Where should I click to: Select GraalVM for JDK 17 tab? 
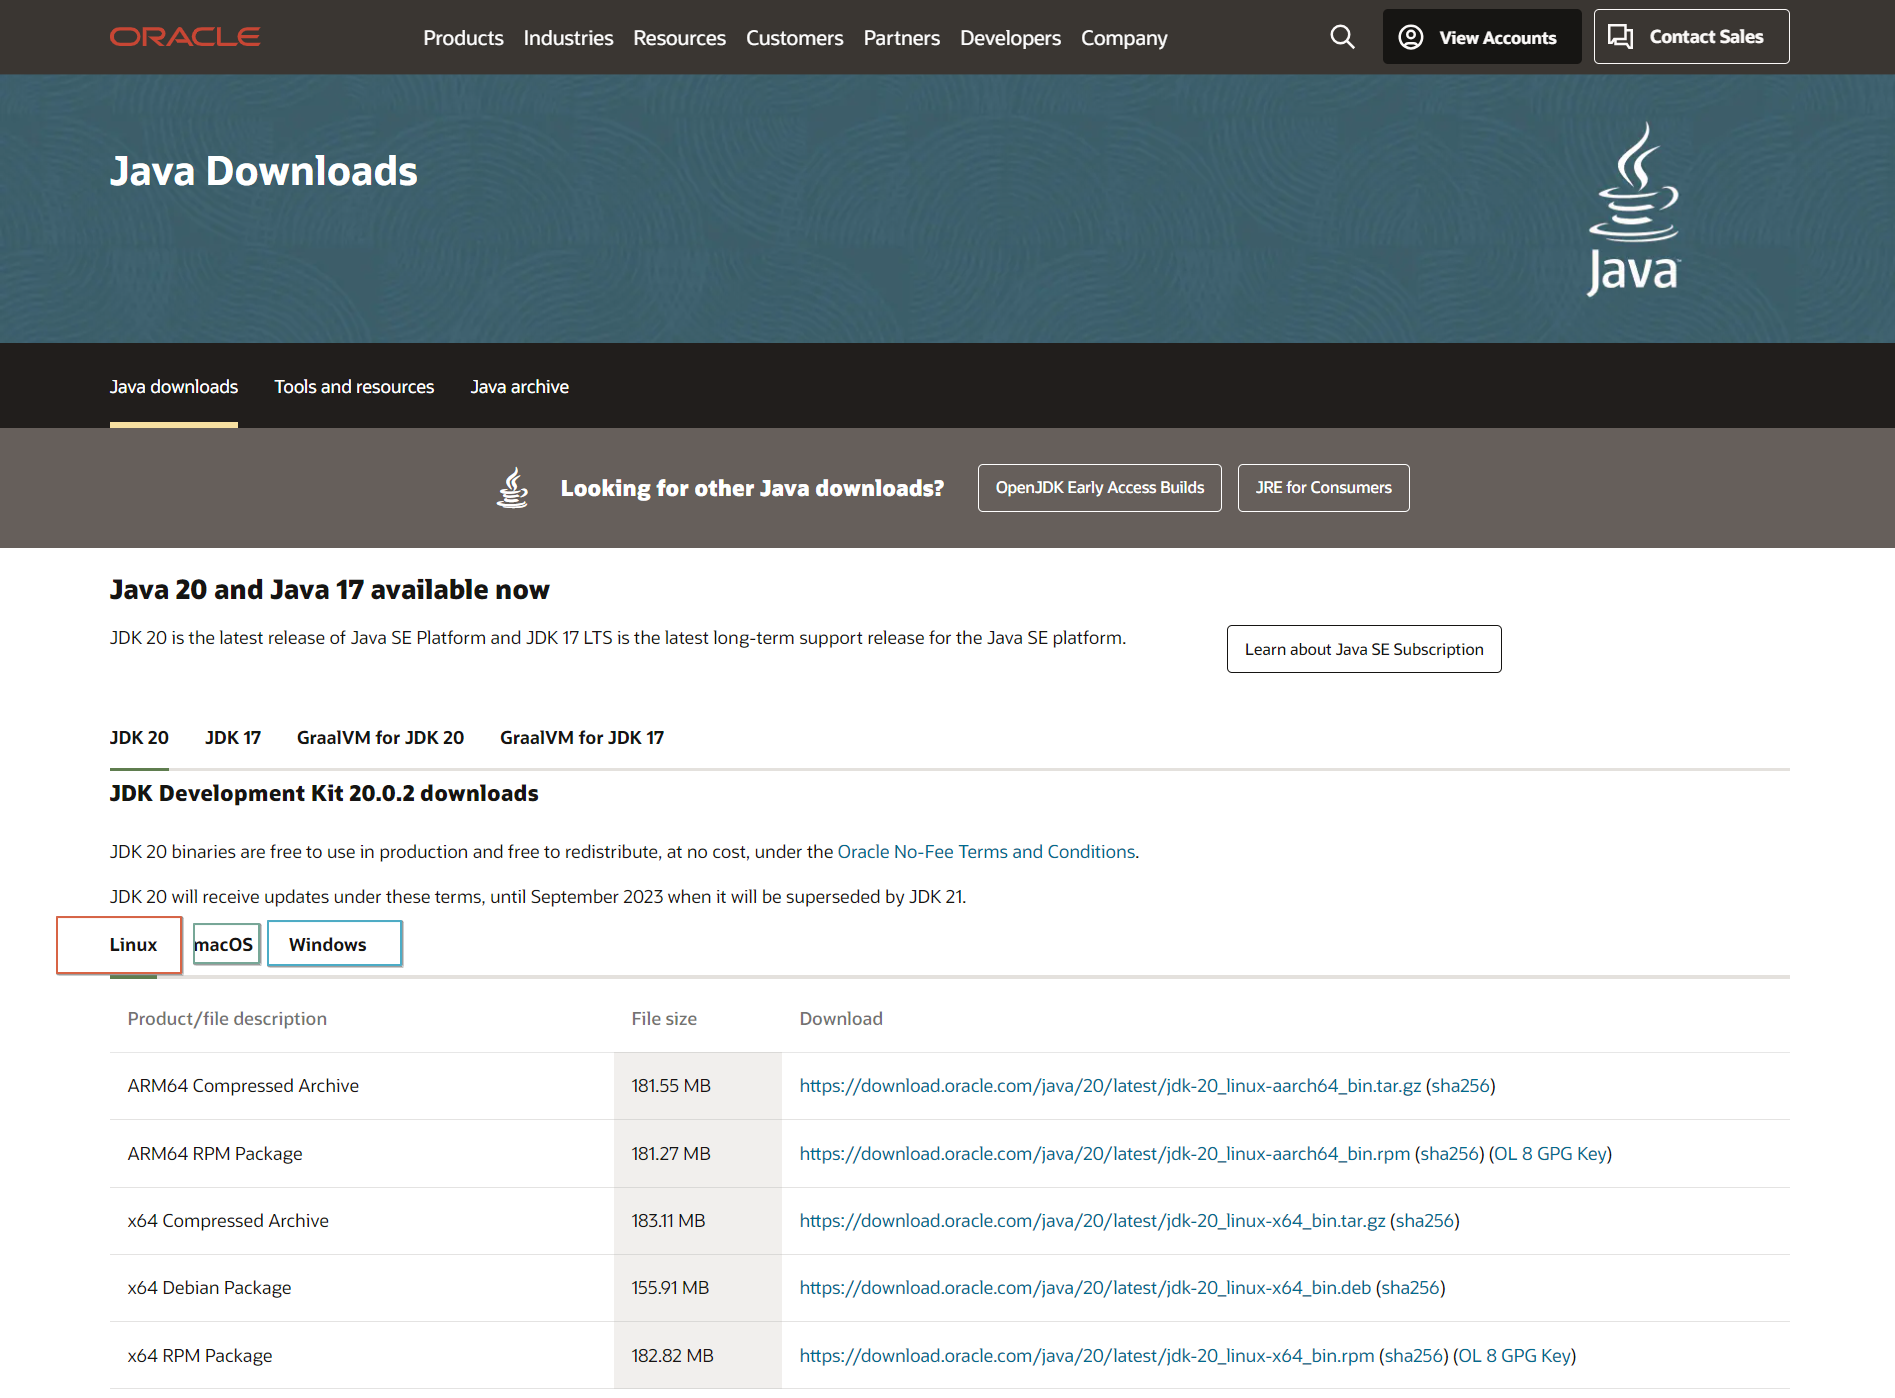point(582,738)
